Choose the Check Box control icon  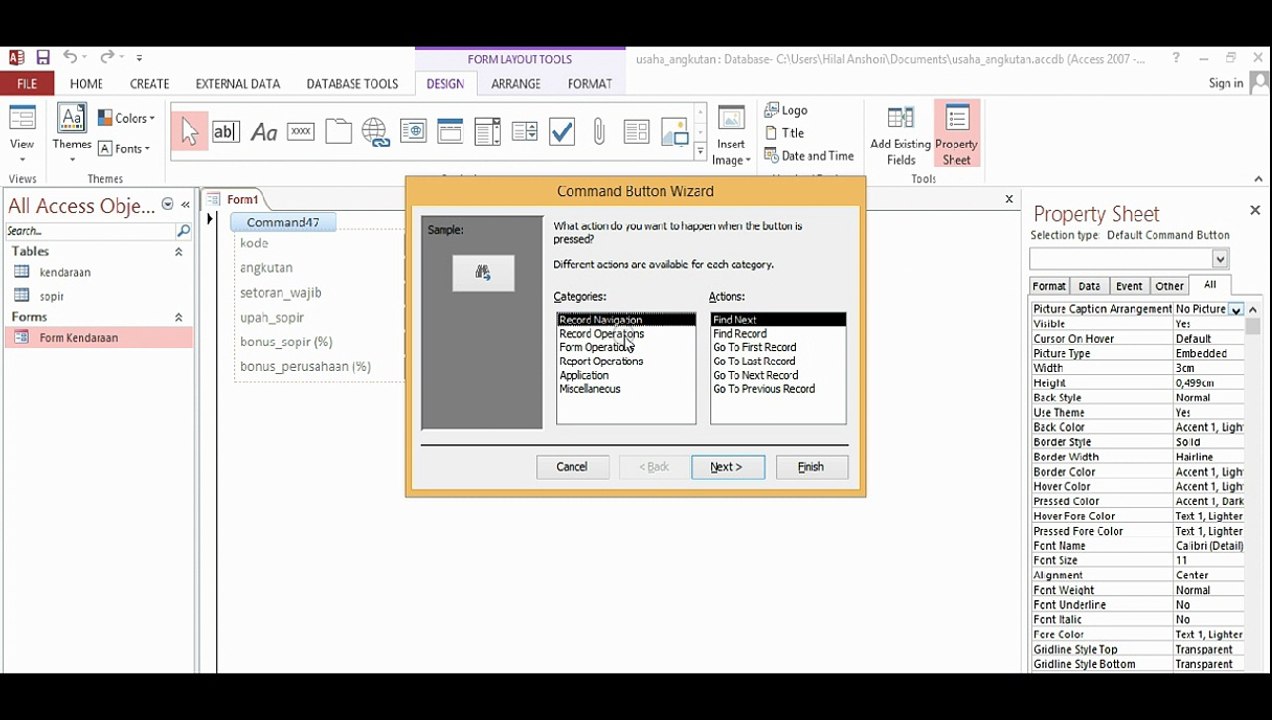pyautogui.click(x=562, y=131)
